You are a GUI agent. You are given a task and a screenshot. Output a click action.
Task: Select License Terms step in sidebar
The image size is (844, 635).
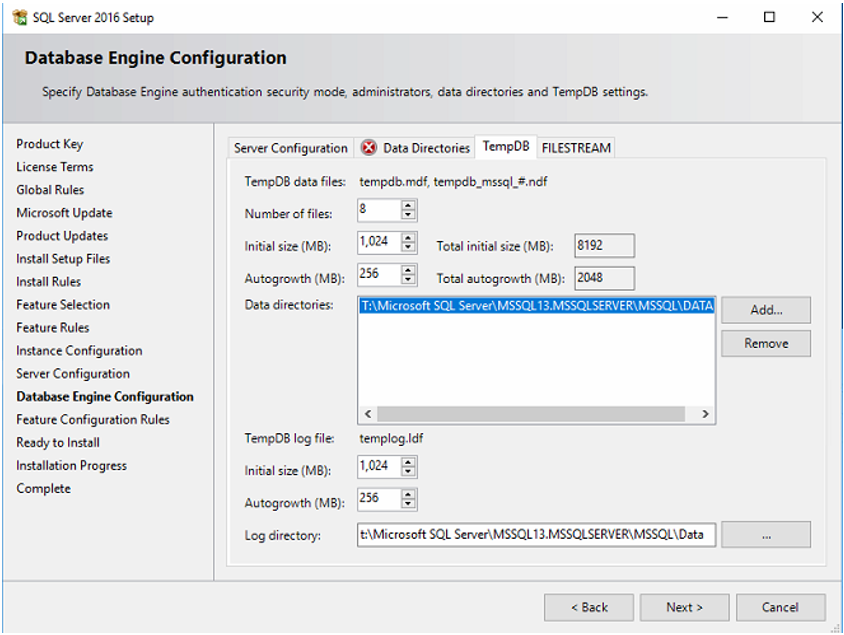click(54, 167)
